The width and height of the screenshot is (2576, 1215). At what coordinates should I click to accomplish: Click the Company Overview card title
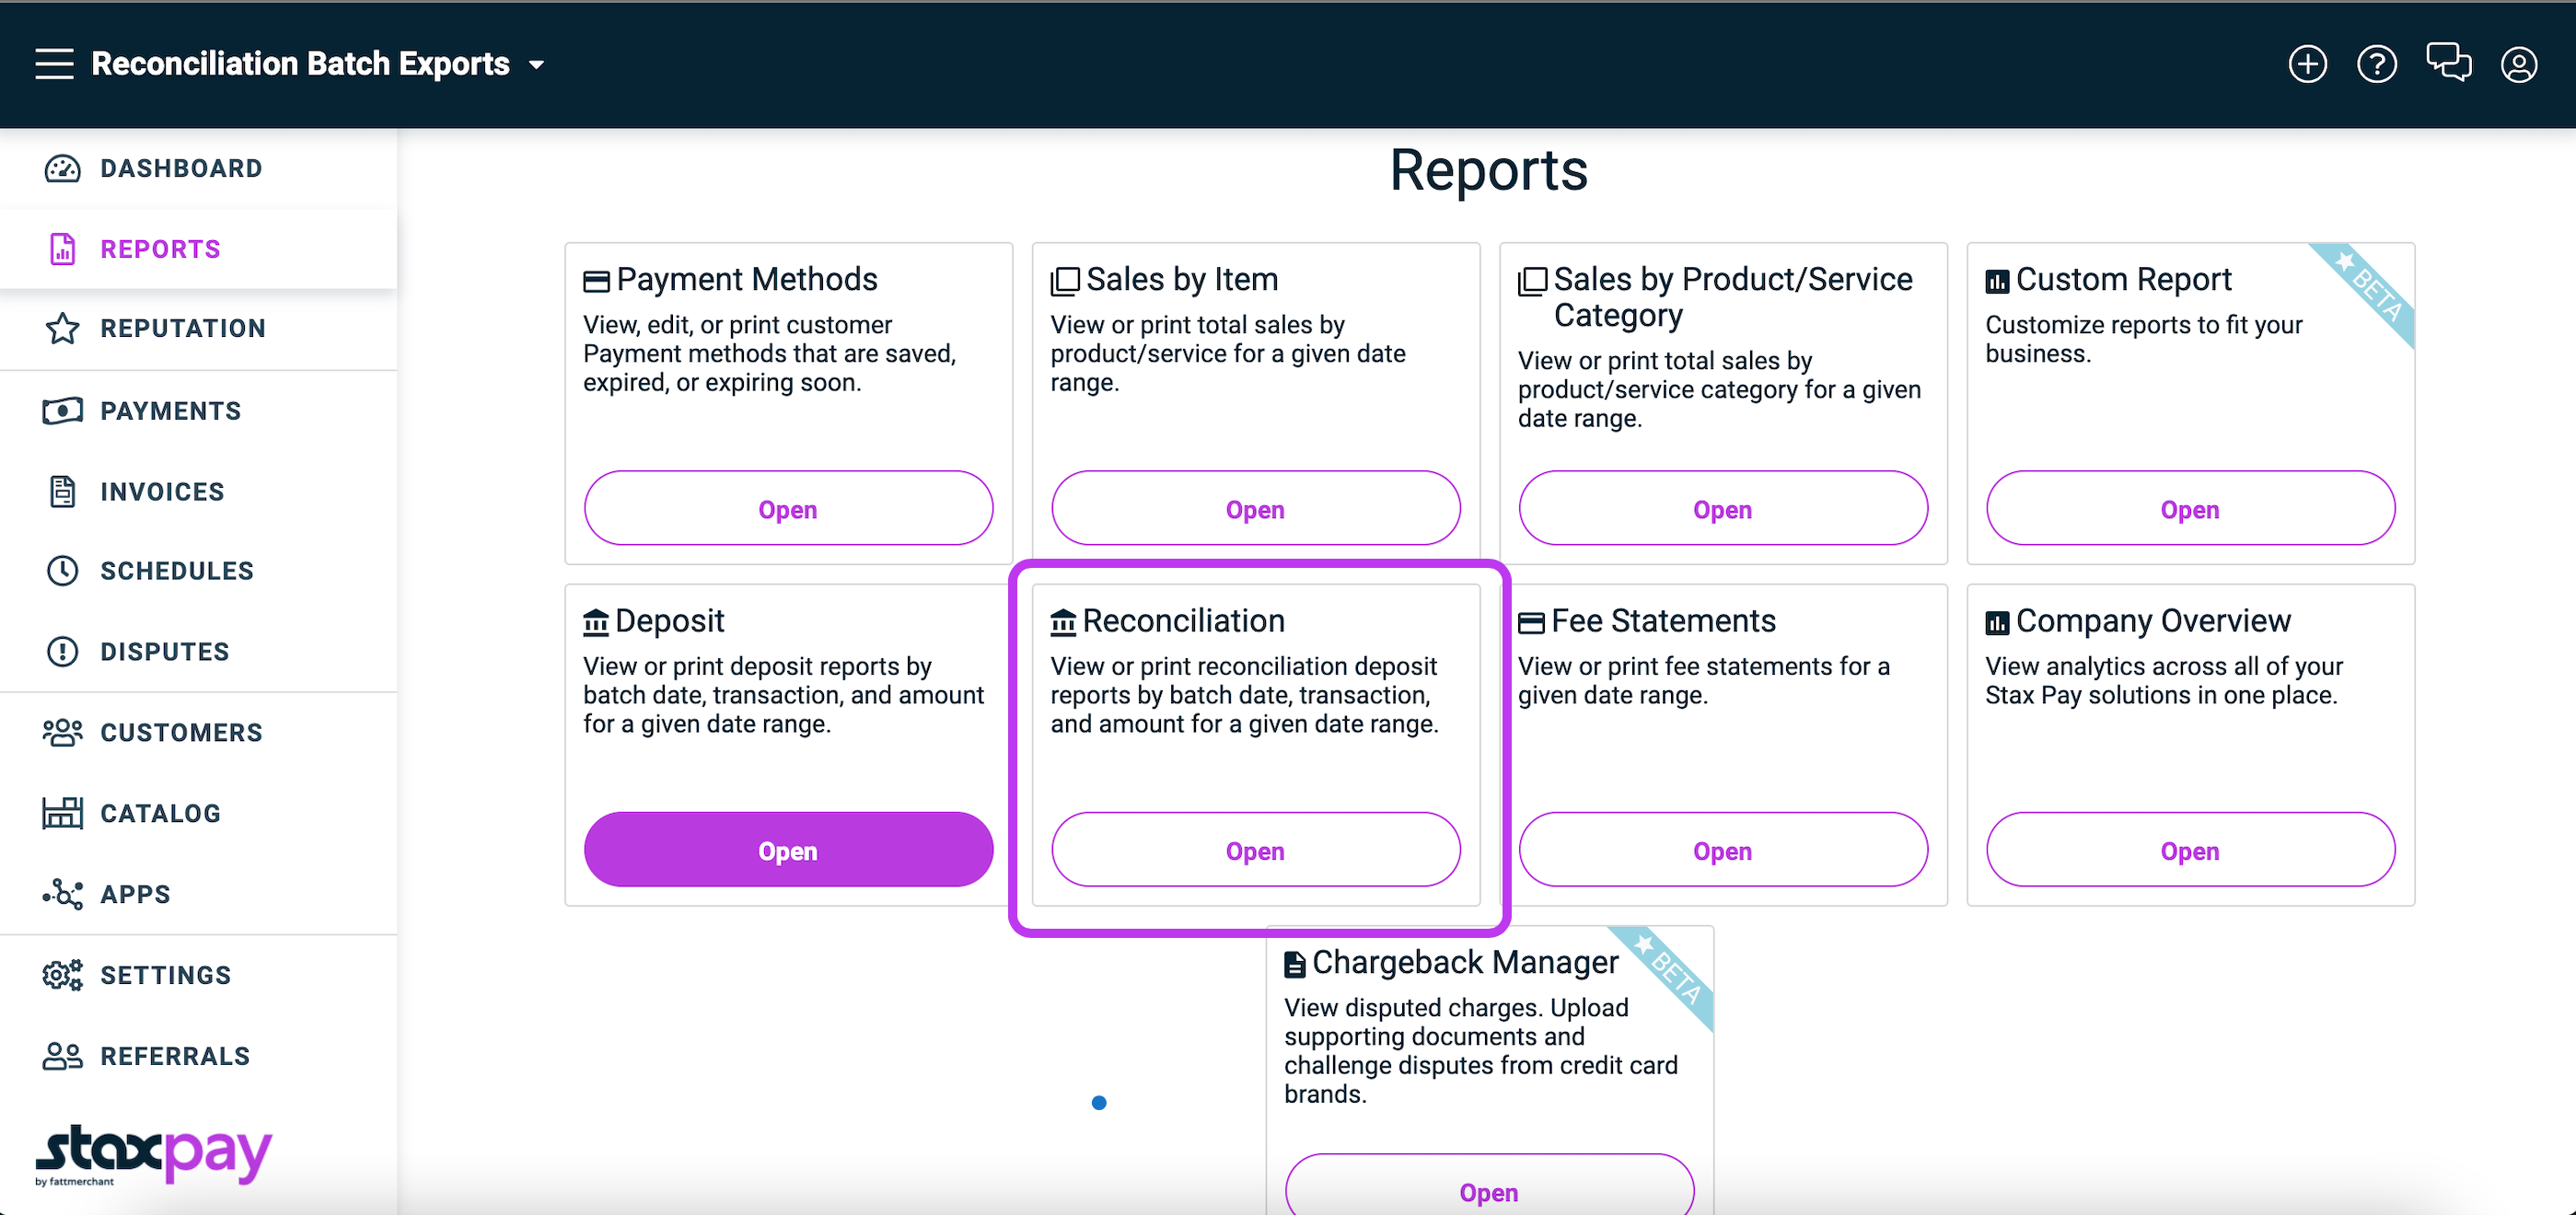(x=2152, y=620)
